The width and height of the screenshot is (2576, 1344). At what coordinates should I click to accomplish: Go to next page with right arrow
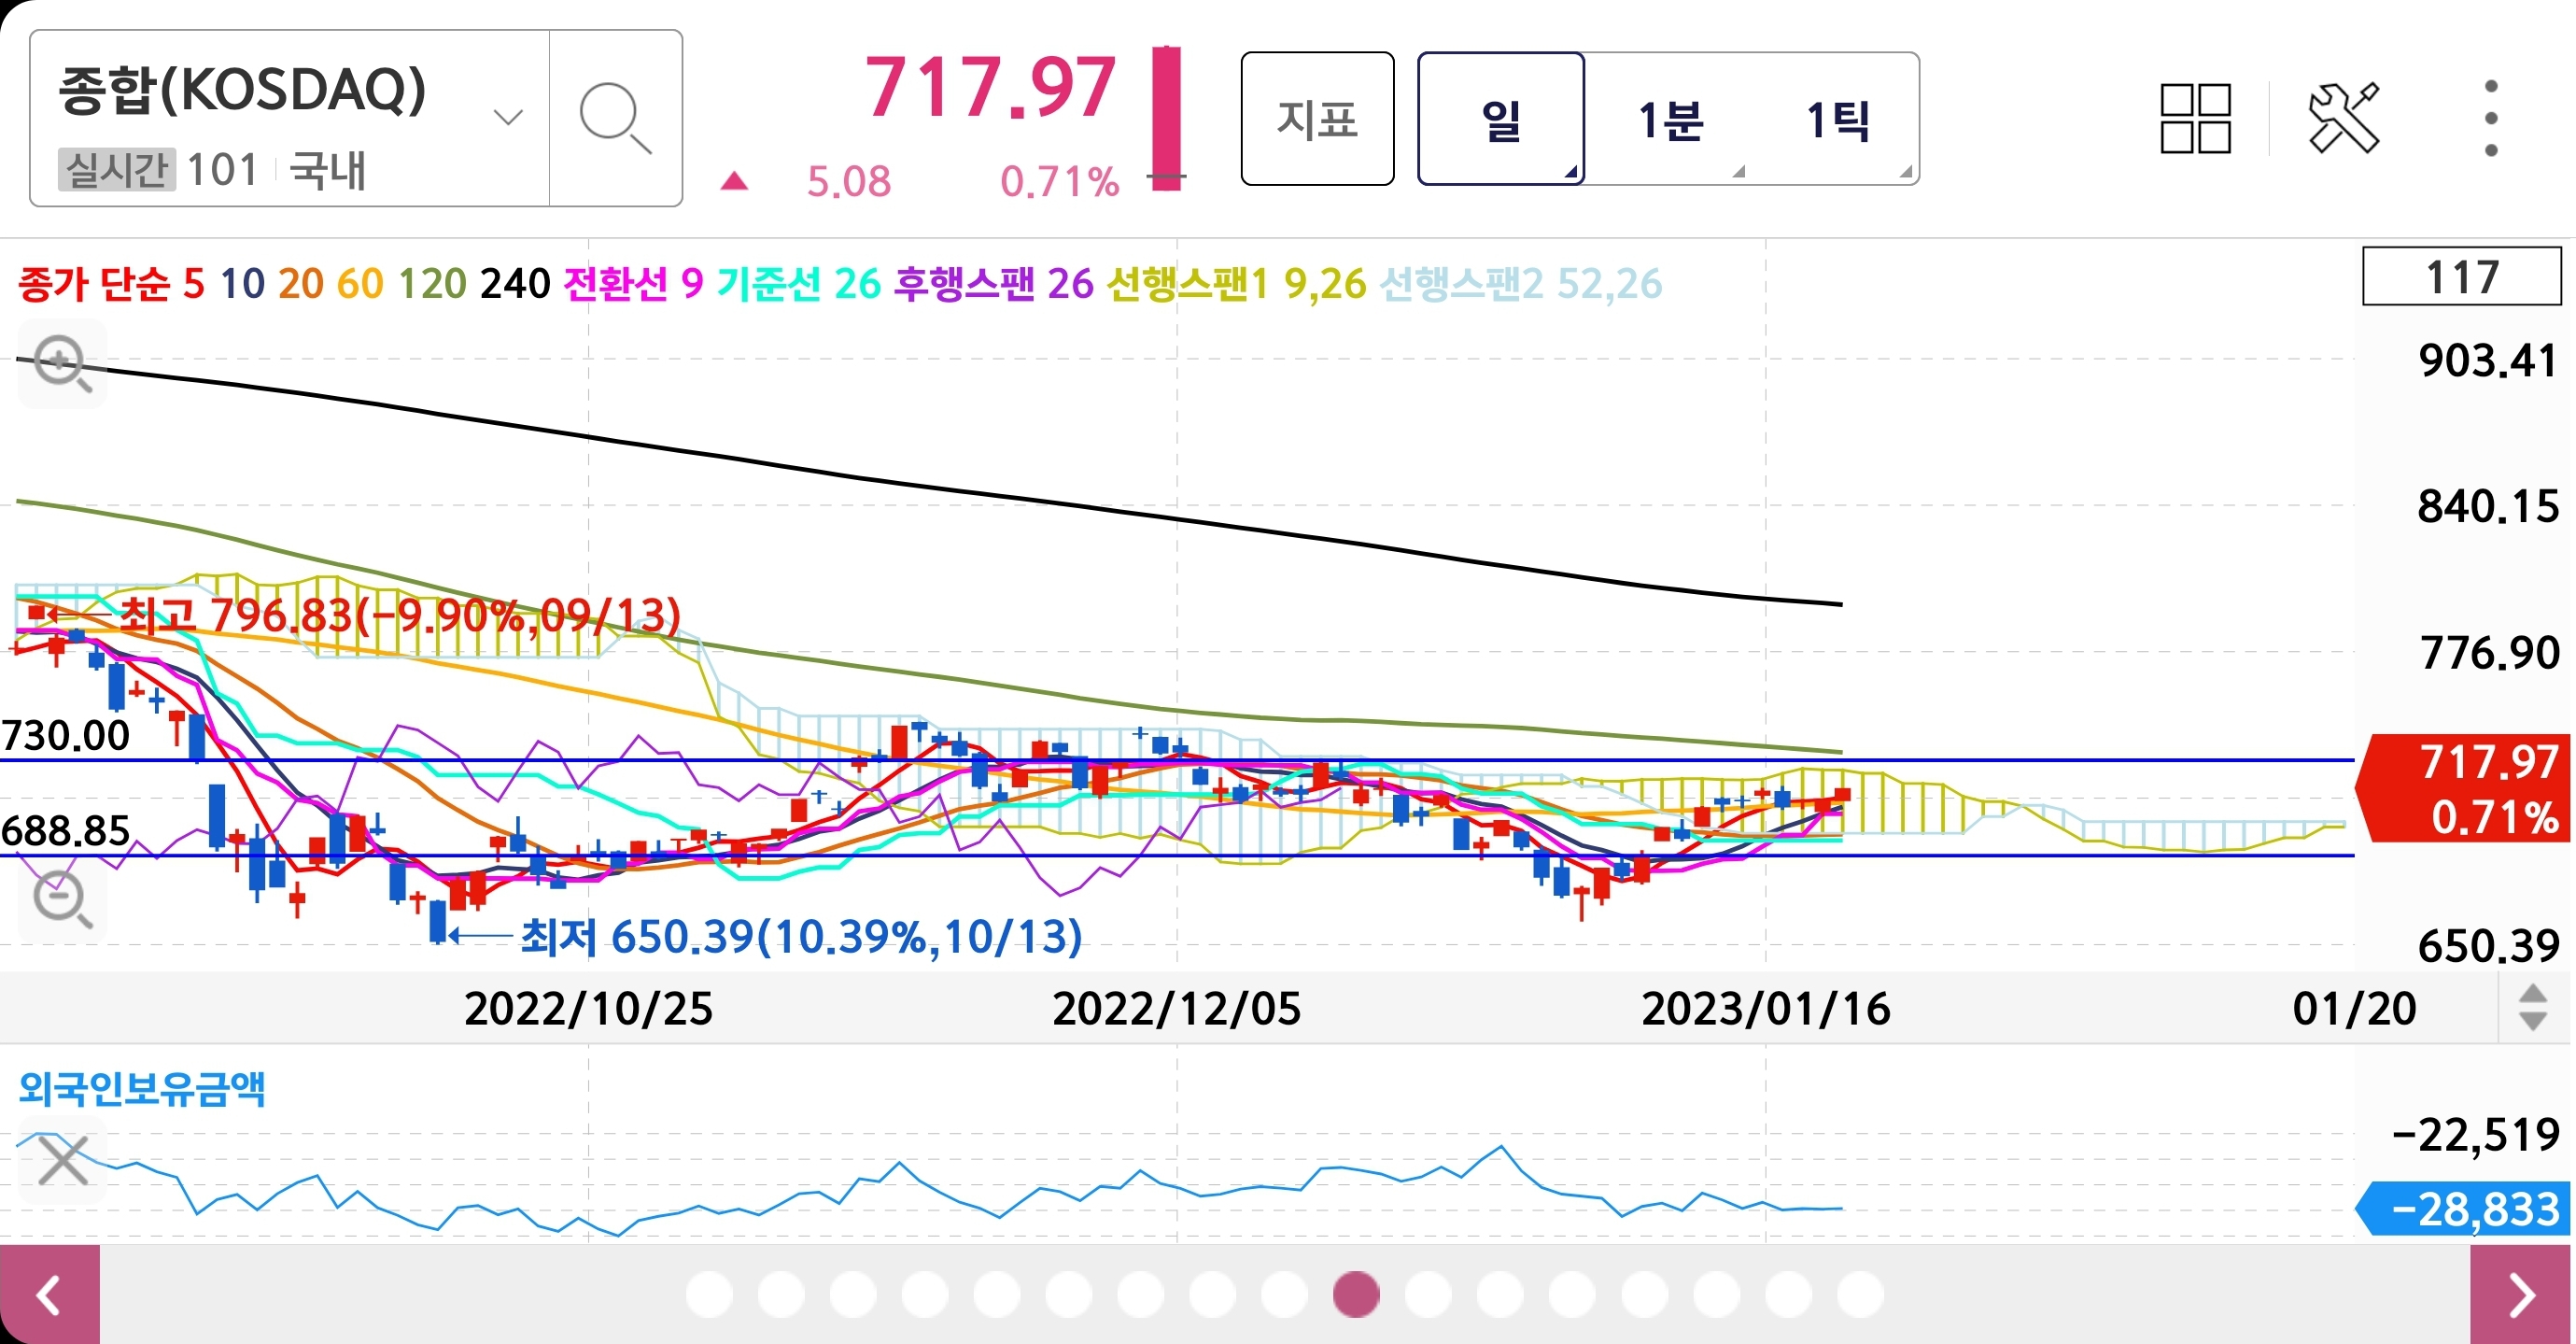tap(2522, 1295)
